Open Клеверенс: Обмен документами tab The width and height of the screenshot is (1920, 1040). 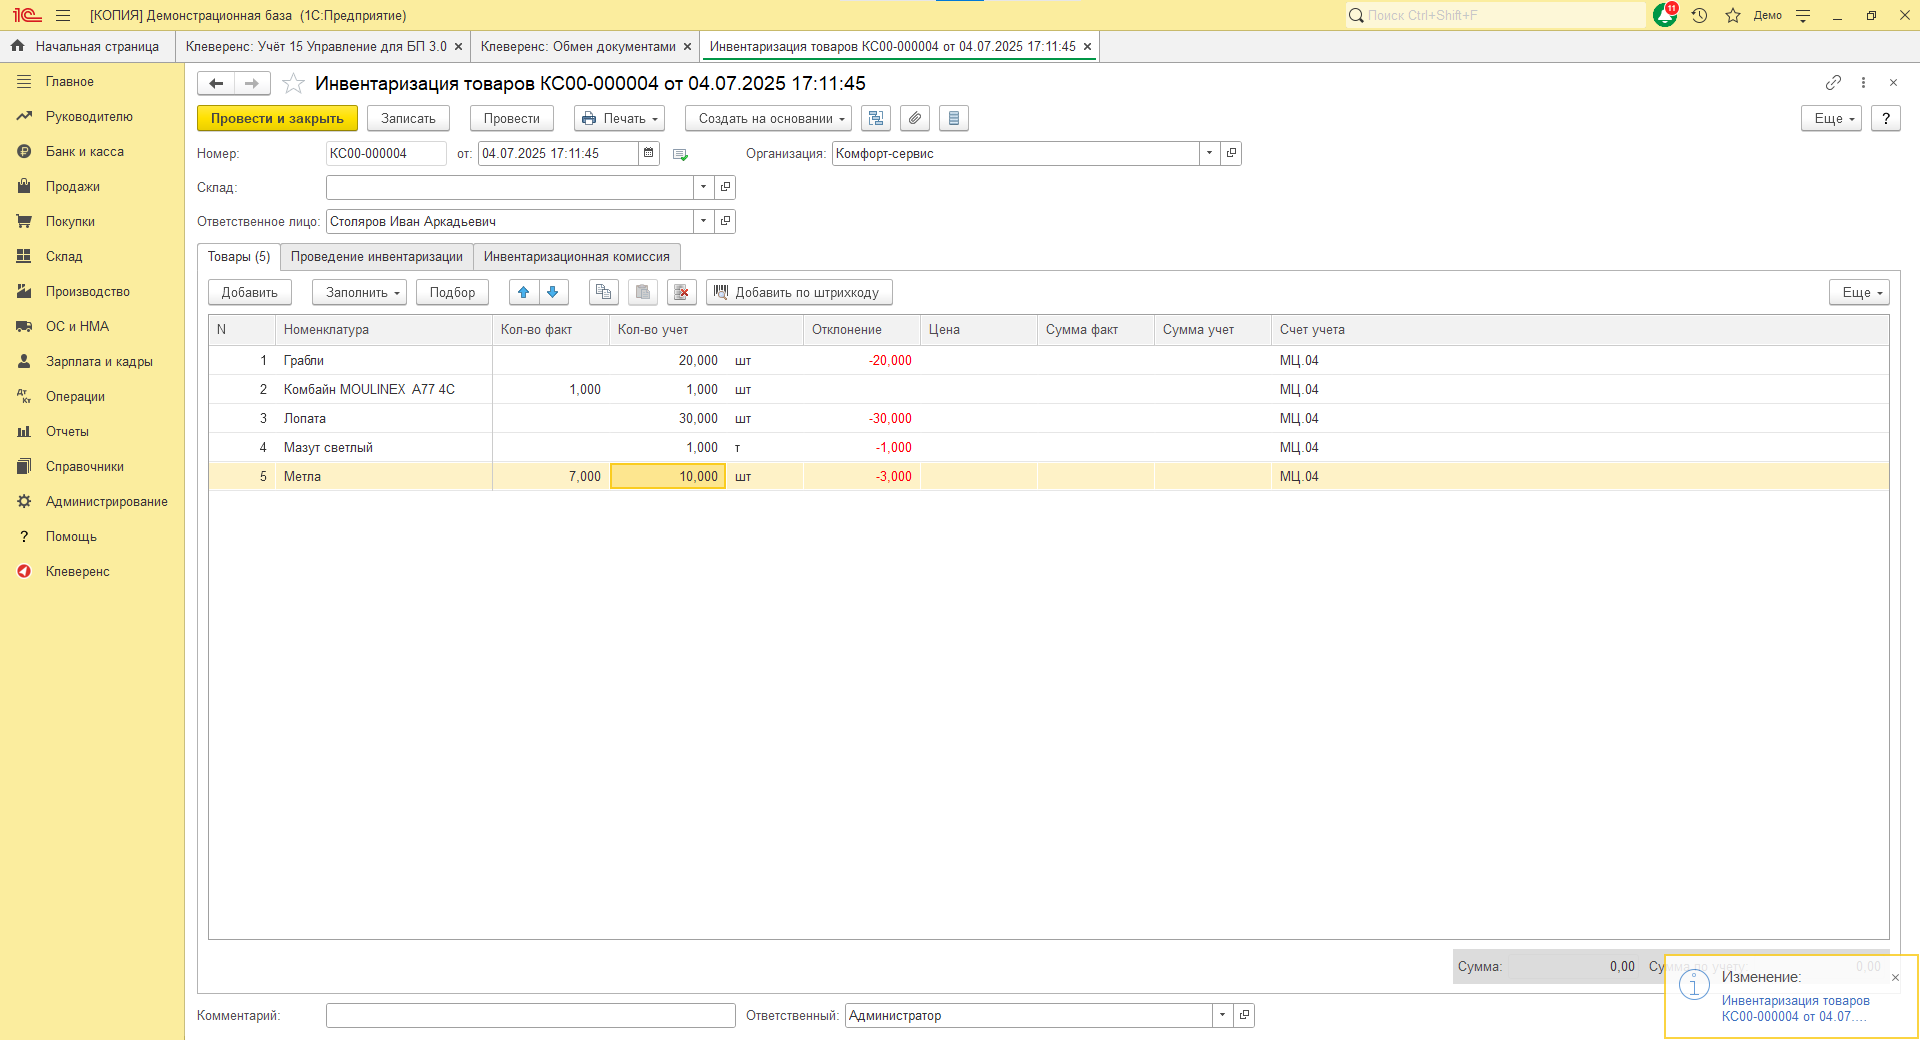(578, 46)
